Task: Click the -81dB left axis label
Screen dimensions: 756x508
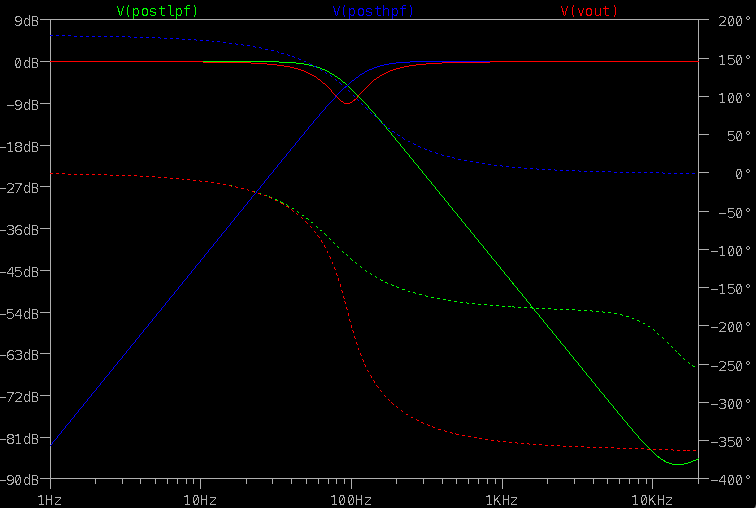Action: (19, 440)
